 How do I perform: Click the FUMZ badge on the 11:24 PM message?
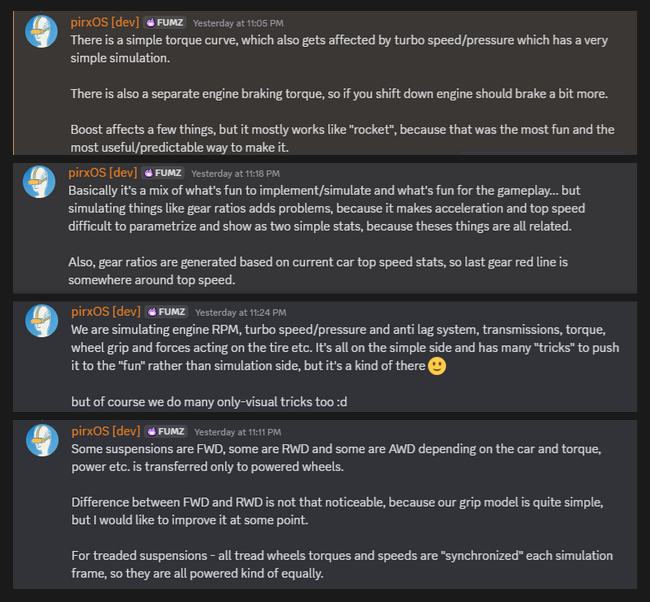click(165, 311)
